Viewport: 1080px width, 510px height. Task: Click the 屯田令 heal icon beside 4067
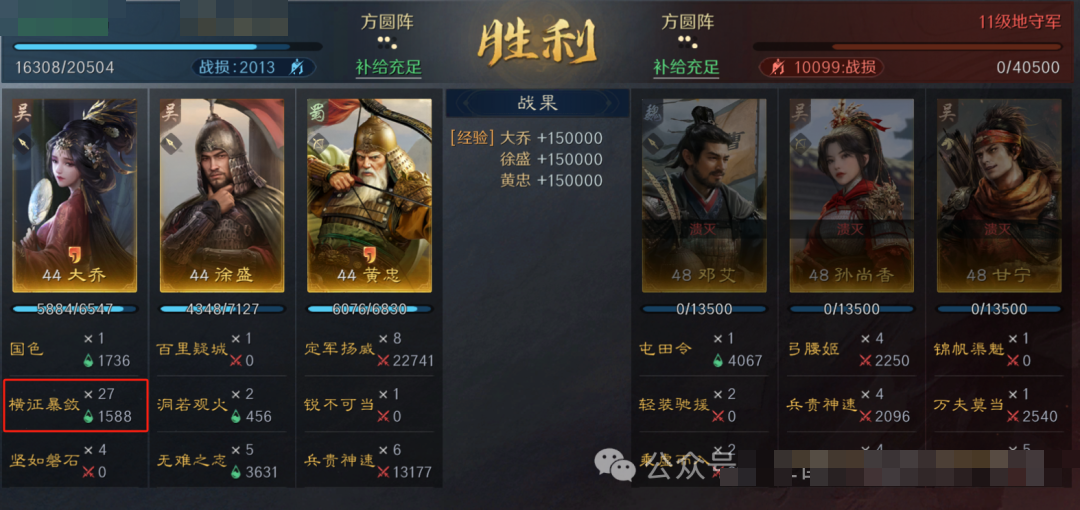coord(718,360)
